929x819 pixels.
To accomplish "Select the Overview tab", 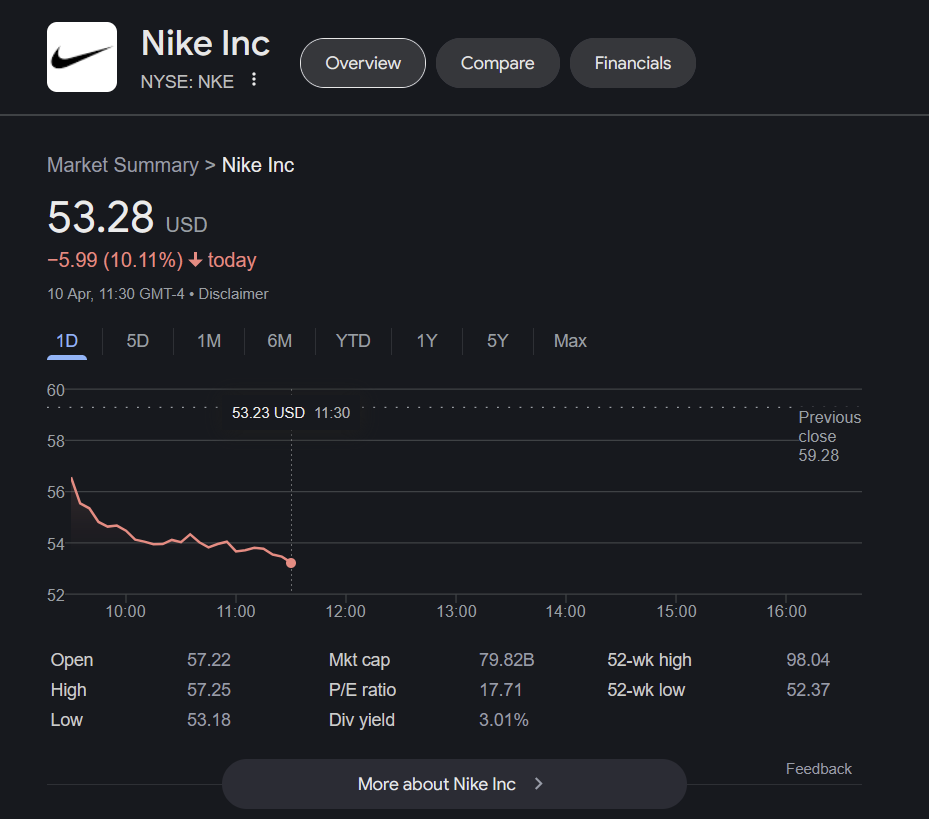I will click(363, 63).
